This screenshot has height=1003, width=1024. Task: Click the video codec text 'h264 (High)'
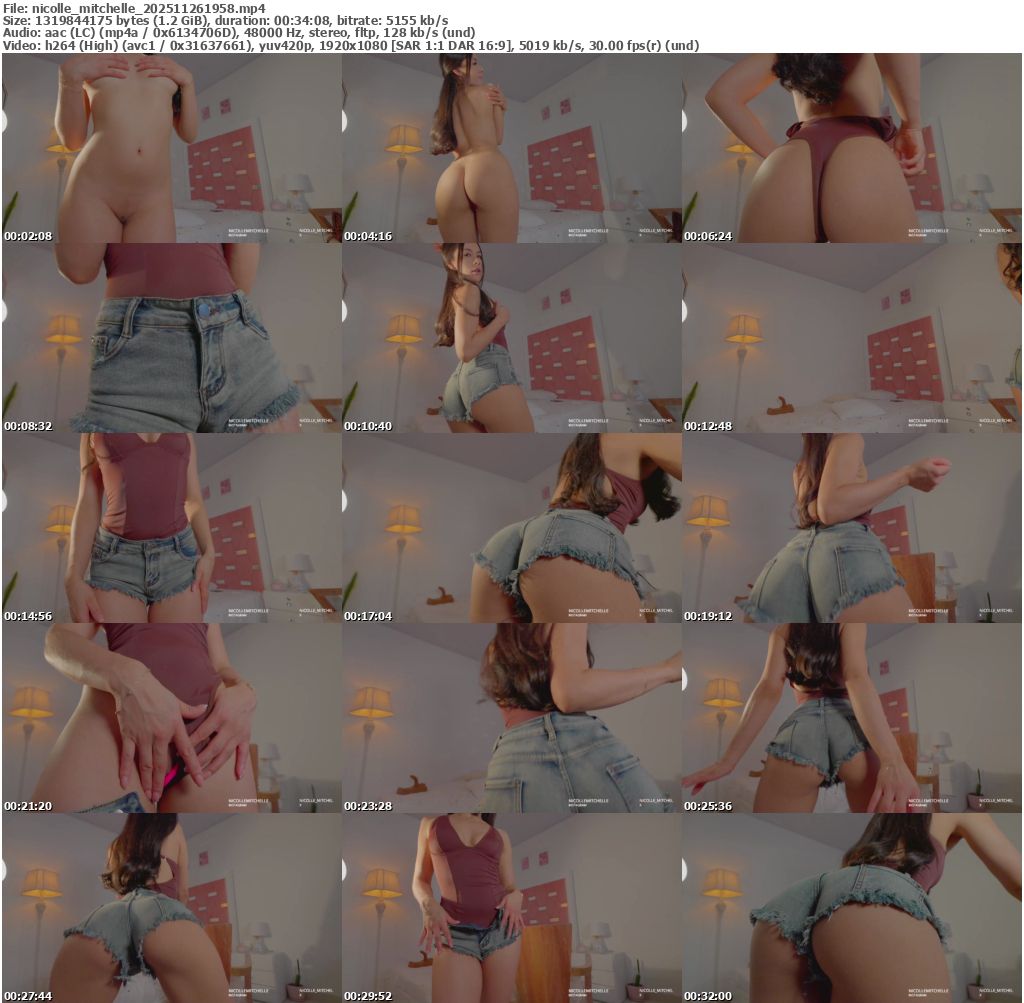point(78,46)
